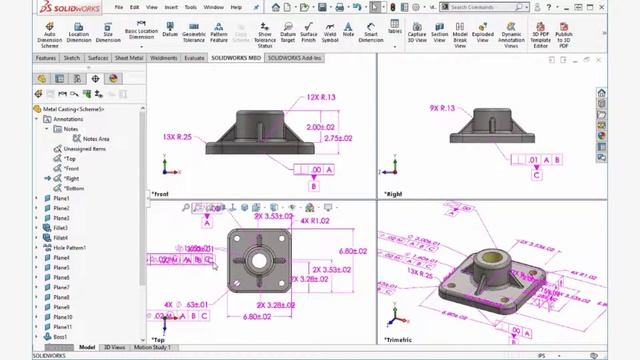Add a Surface Finish symbol
Image resolution: width=640 pixels, height=360 pixels.
309,33
